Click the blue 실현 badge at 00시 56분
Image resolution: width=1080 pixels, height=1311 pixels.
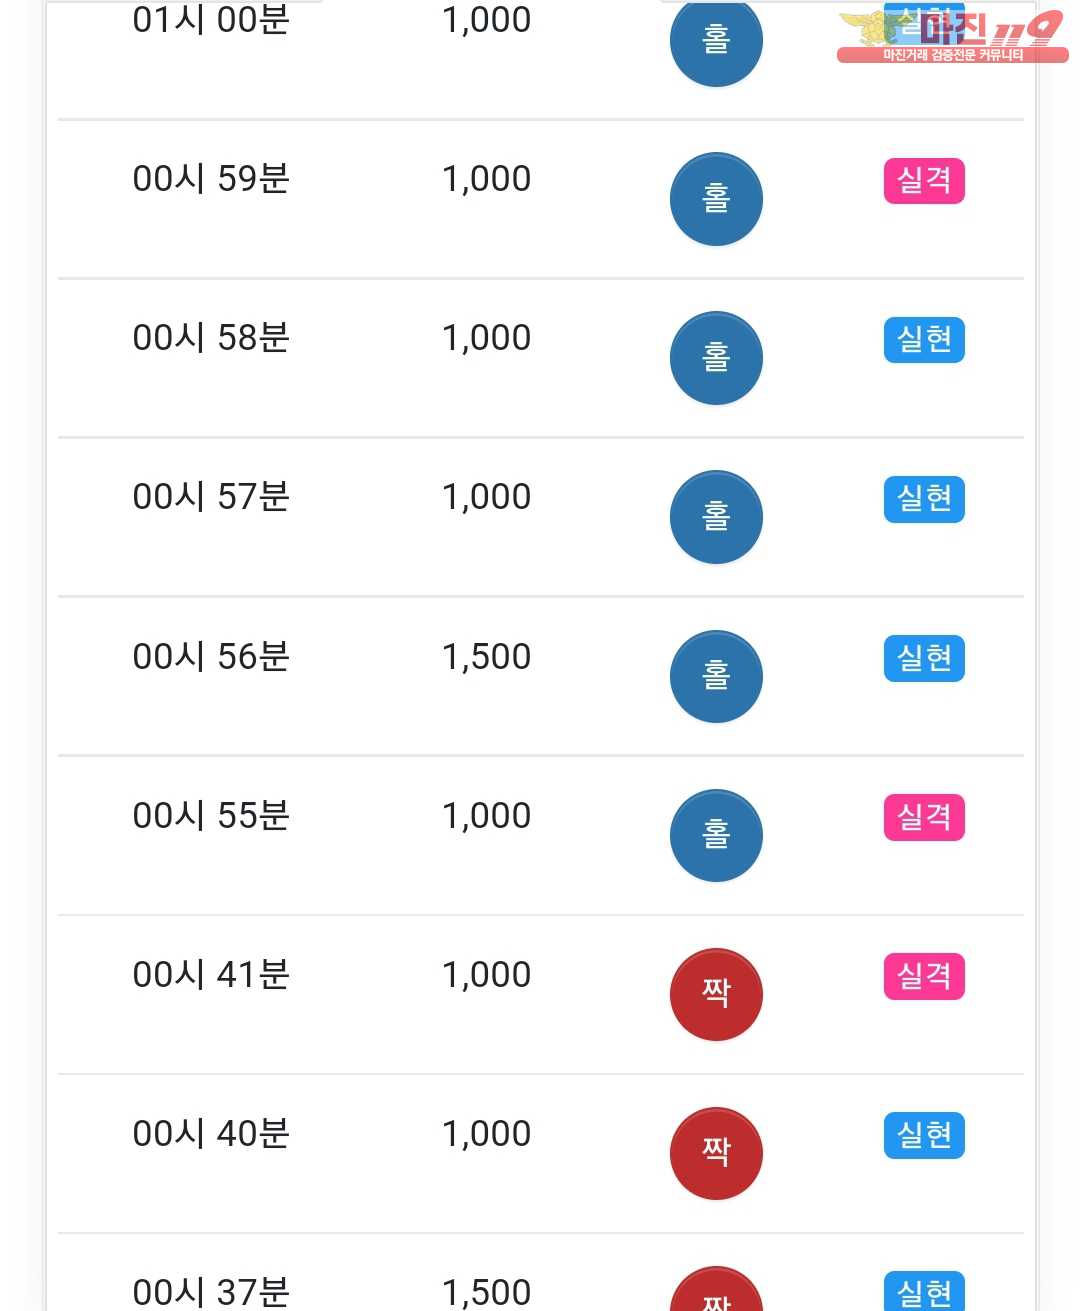(924, 658)
